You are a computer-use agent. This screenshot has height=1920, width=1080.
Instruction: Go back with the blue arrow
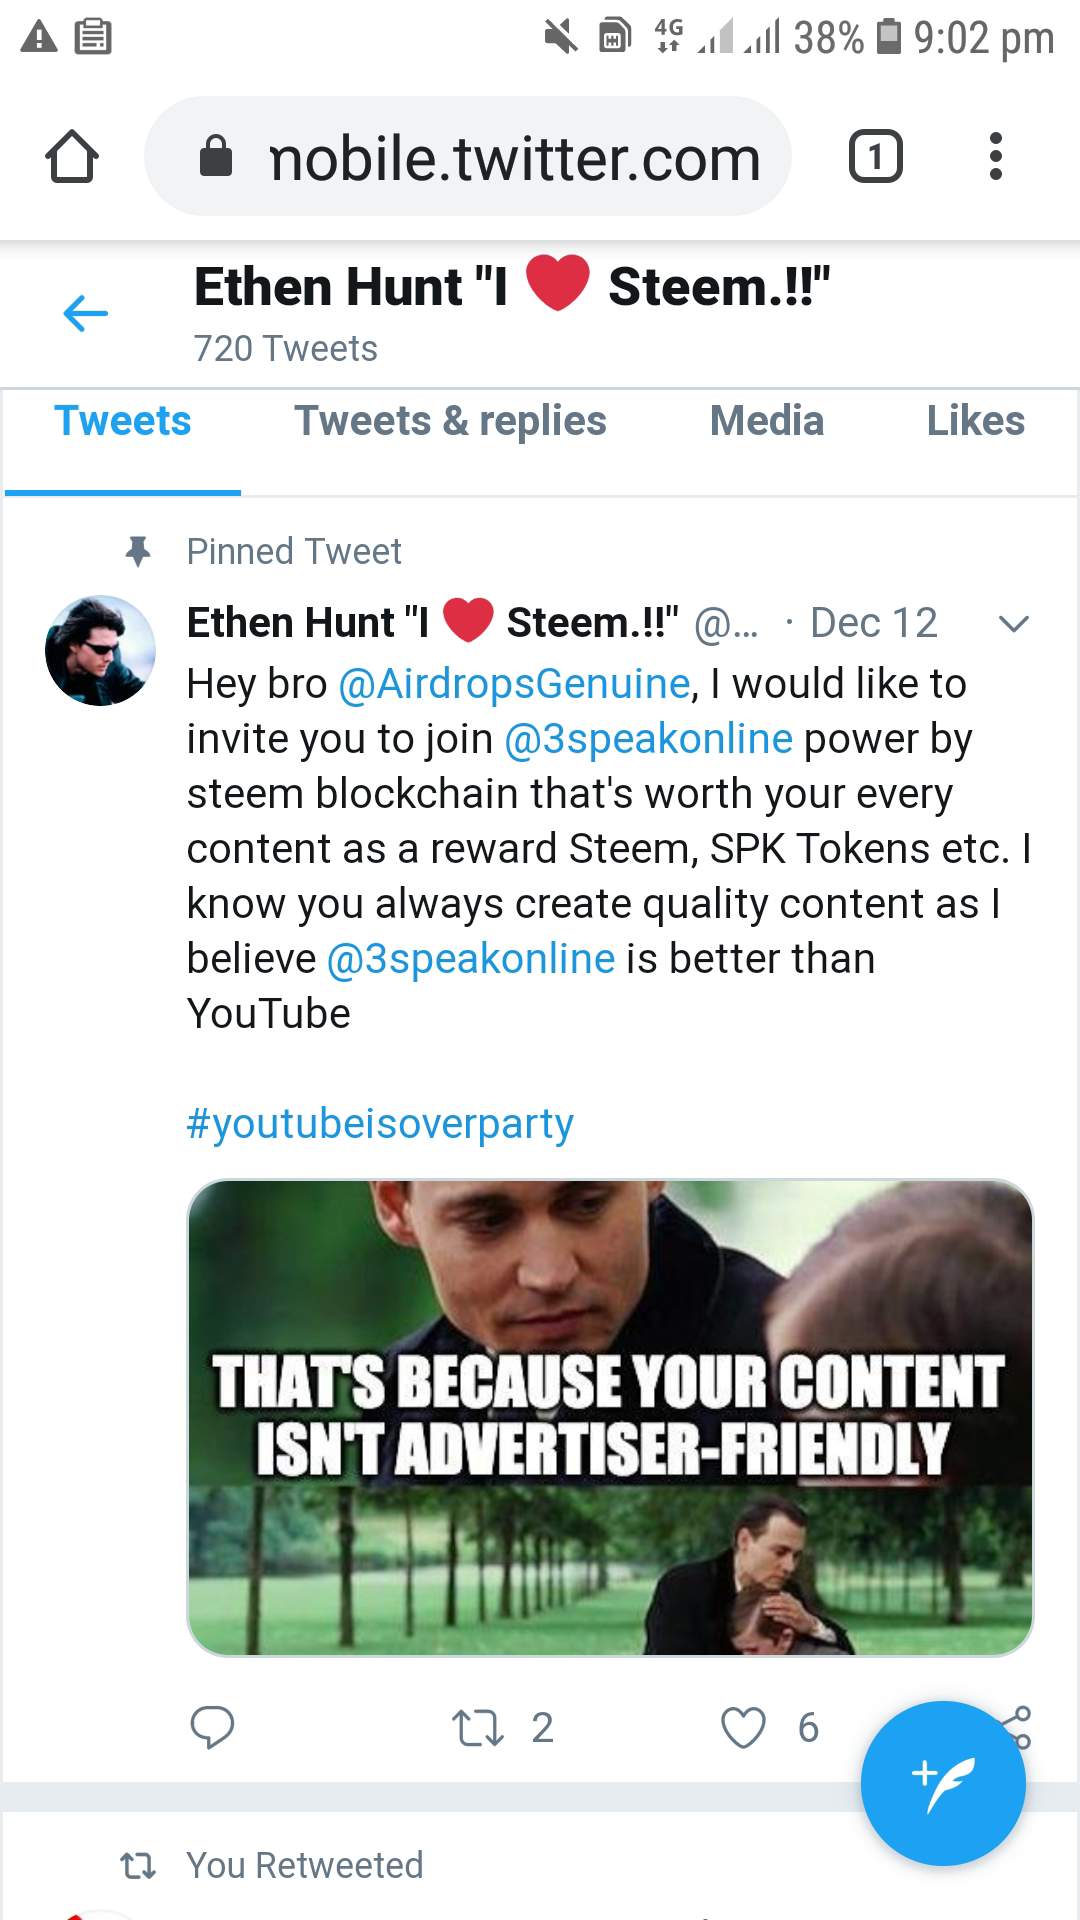click(x=86, y=314)
